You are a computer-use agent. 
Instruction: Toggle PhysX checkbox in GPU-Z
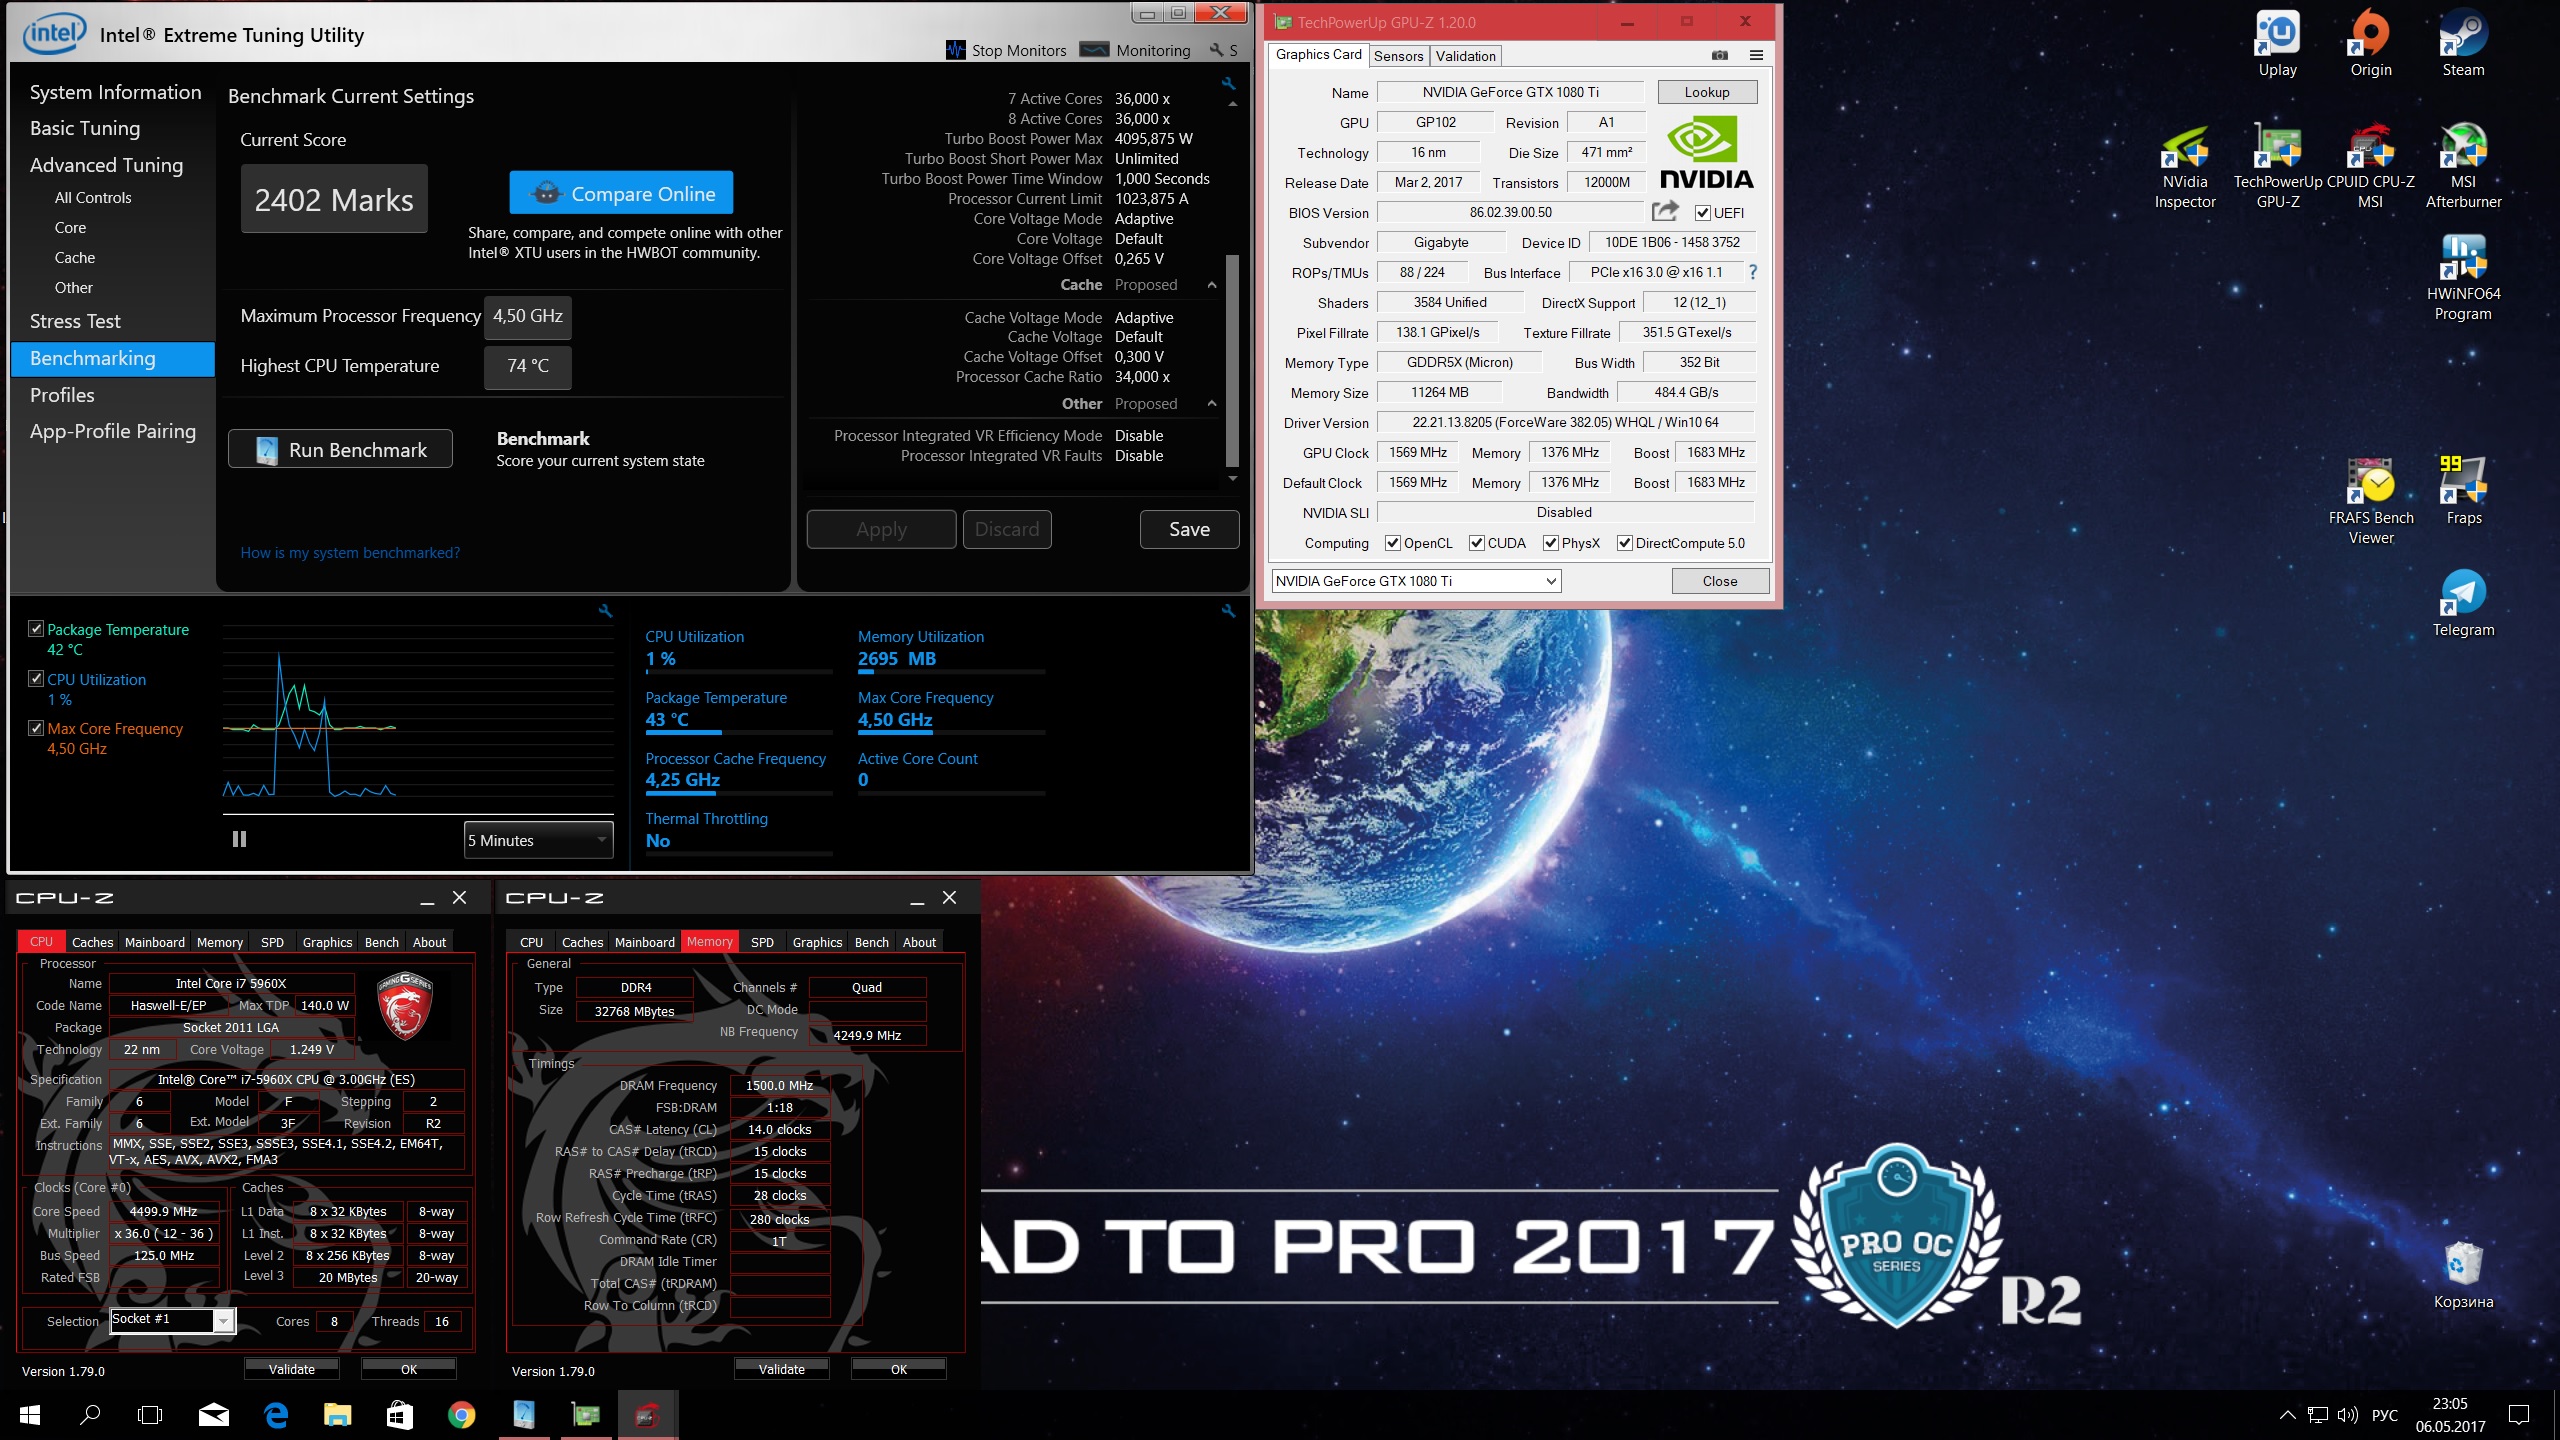(x=1550, y=543)
